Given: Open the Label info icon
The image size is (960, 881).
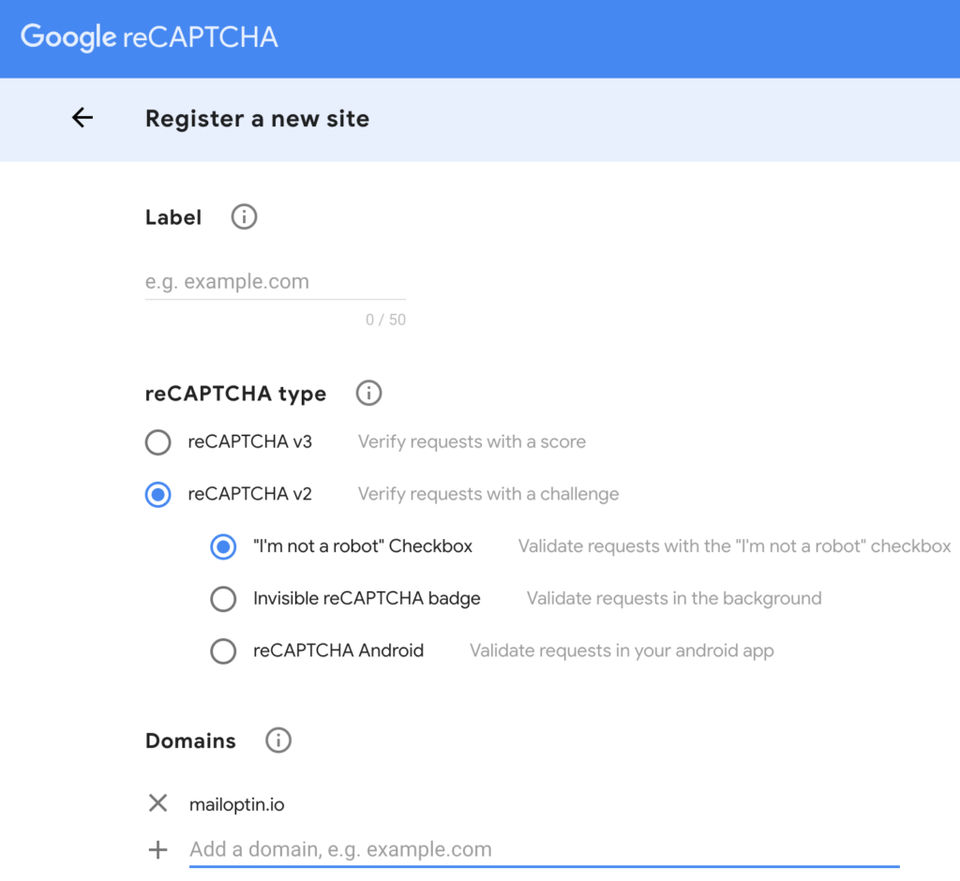Looking at the screenshot, I should 244,217.
